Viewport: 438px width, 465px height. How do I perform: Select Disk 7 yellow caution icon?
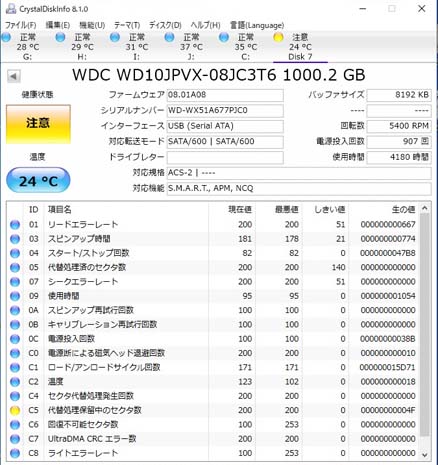pos(278,37)
